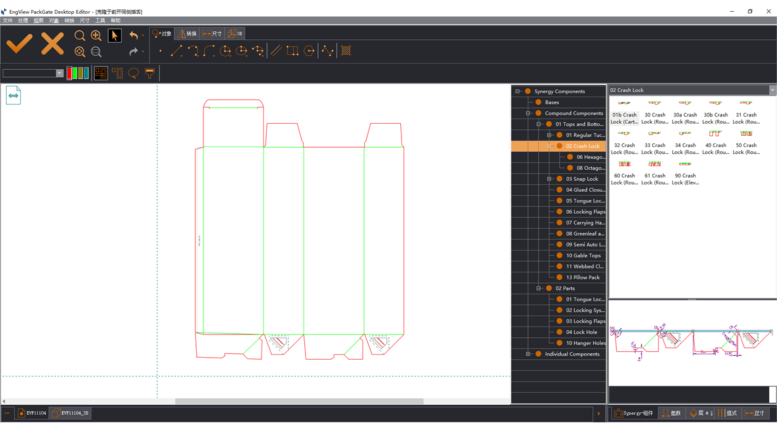Open the undo history dropdown arrow
The width and height of the screenshot is (777, 423).
coord(143,36)
